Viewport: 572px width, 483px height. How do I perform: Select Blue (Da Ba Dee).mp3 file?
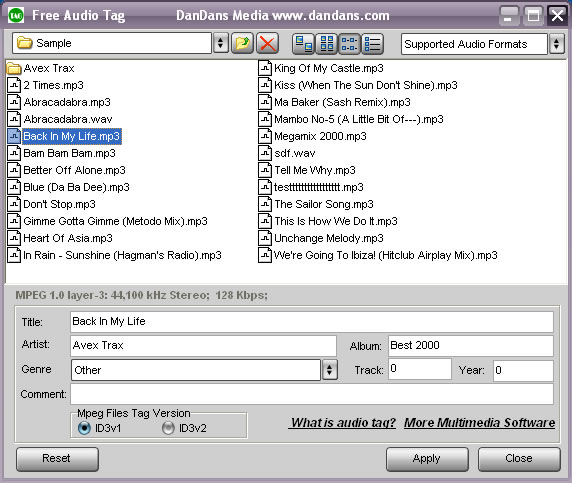(76, 187)
